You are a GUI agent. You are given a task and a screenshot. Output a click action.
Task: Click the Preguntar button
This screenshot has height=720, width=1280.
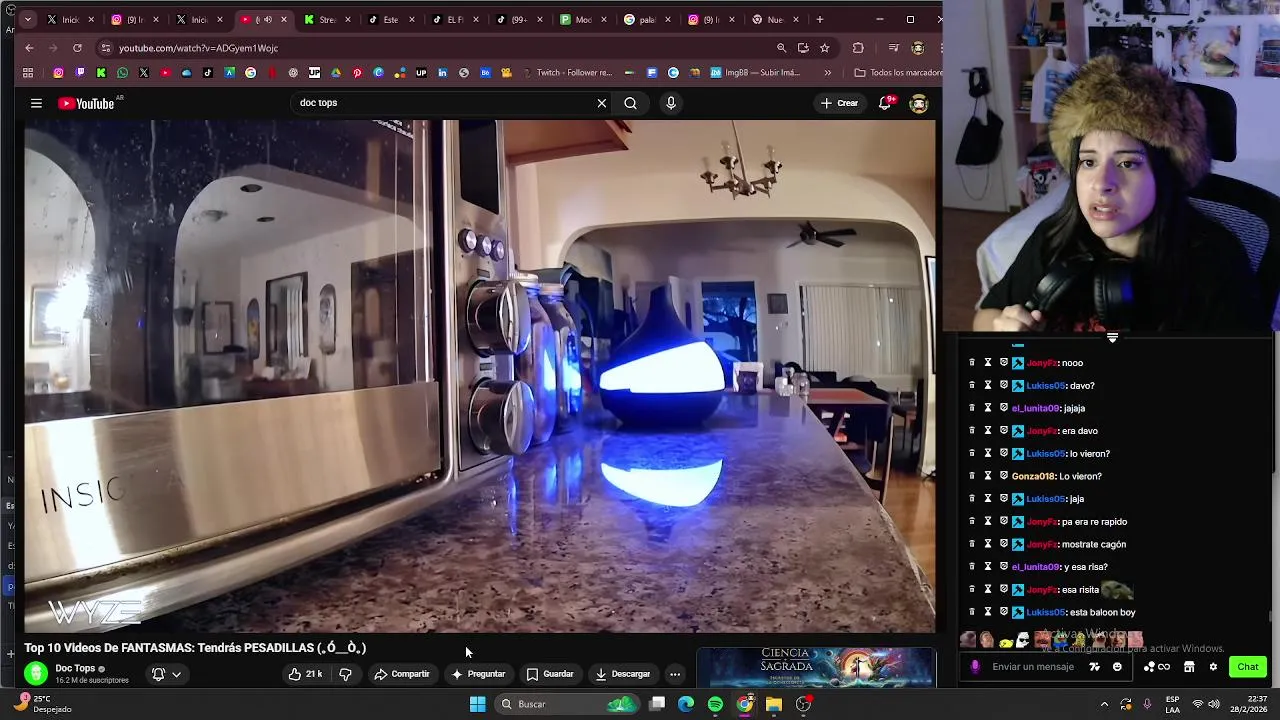point(478,674)
